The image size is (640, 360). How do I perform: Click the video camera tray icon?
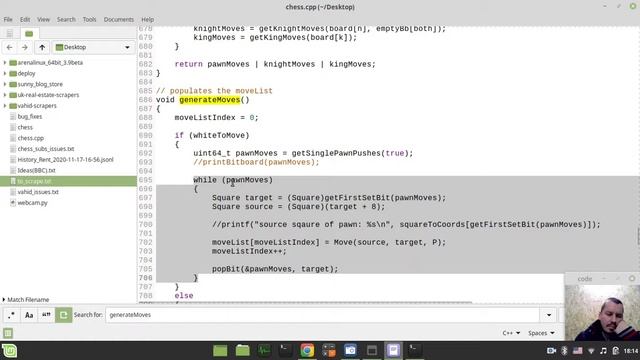point(551,351)
